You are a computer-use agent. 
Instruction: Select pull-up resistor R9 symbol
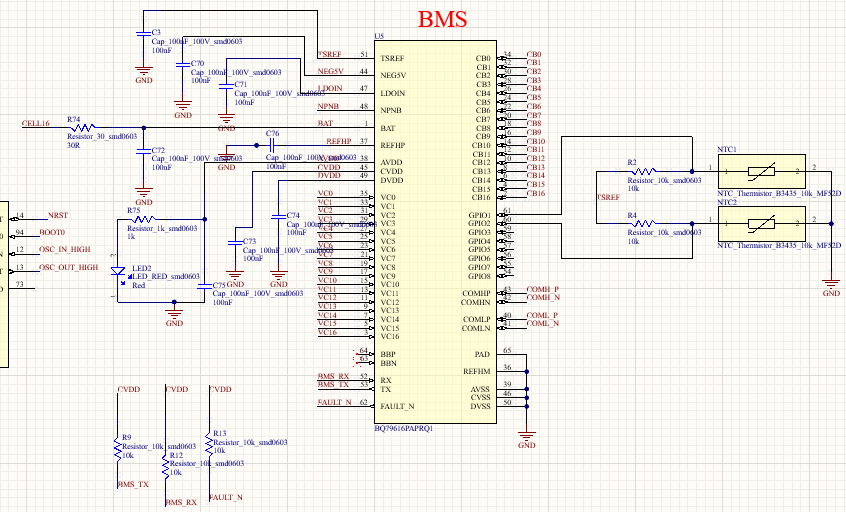tap(118, 449)
